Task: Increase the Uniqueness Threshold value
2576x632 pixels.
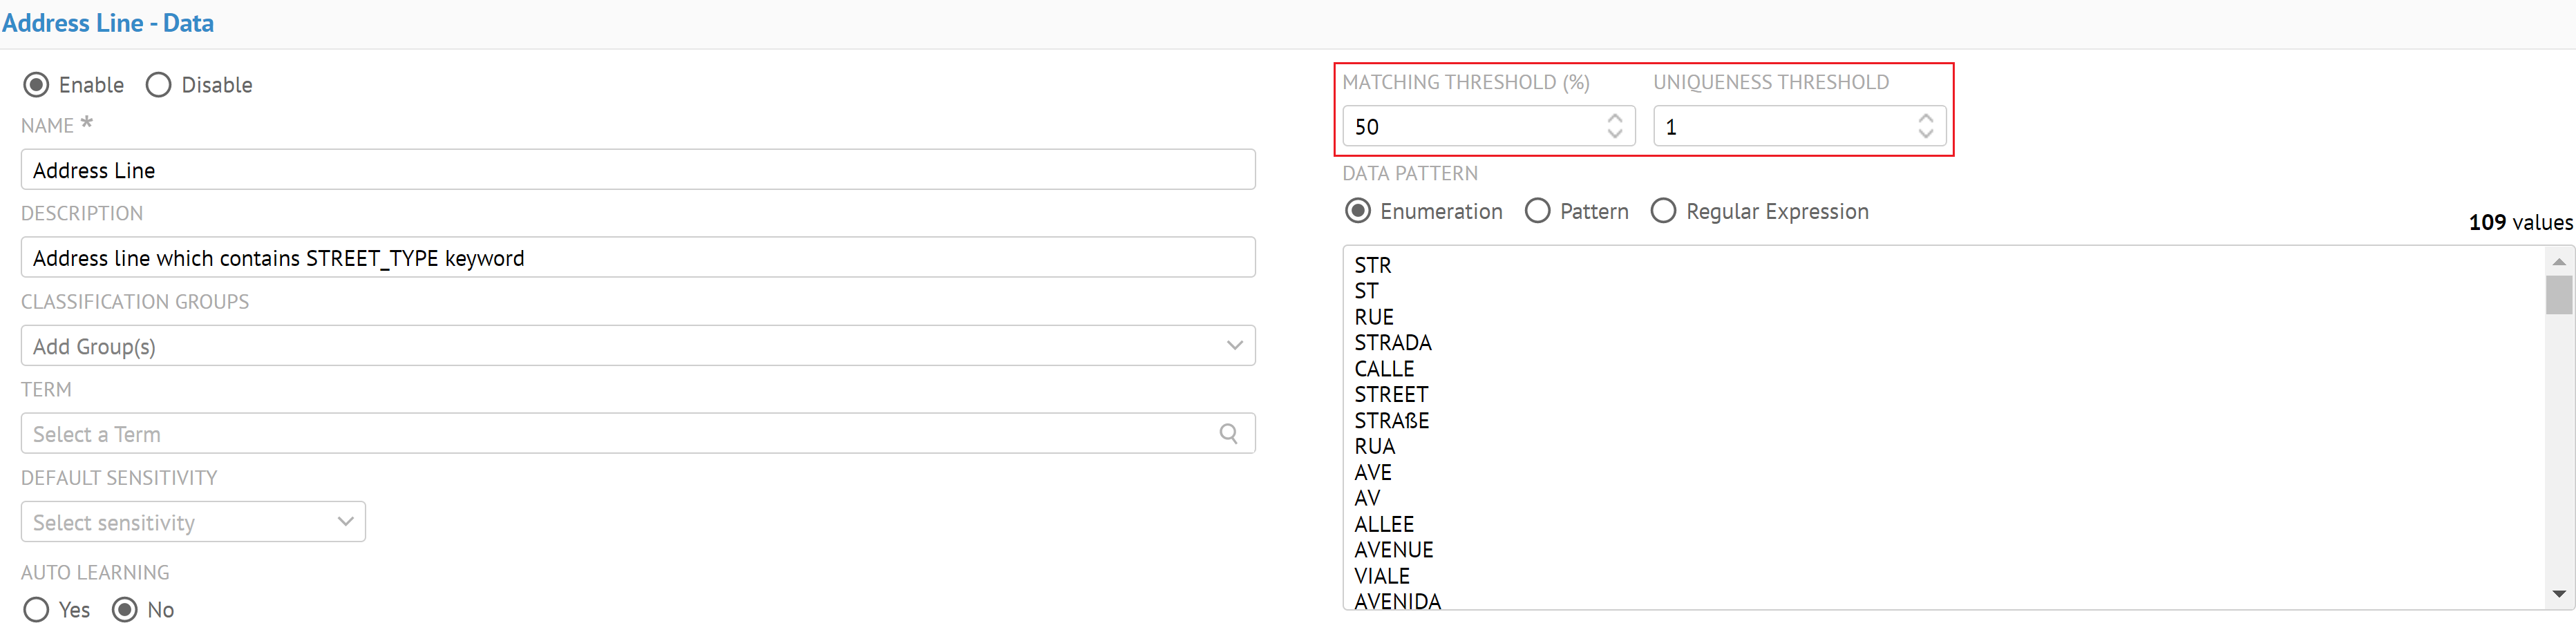Action: tap(1925, 118)
